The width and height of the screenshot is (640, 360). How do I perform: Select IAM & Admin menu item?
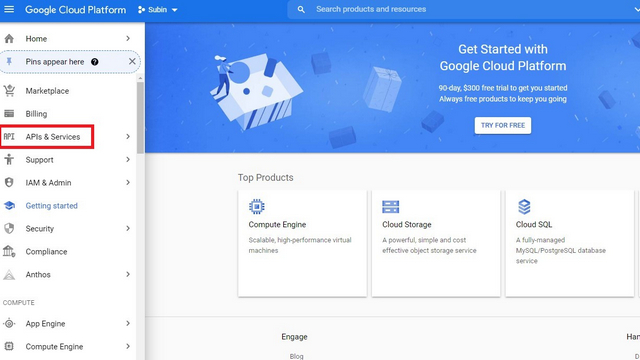pyautogui.click(x=48, y=183)
